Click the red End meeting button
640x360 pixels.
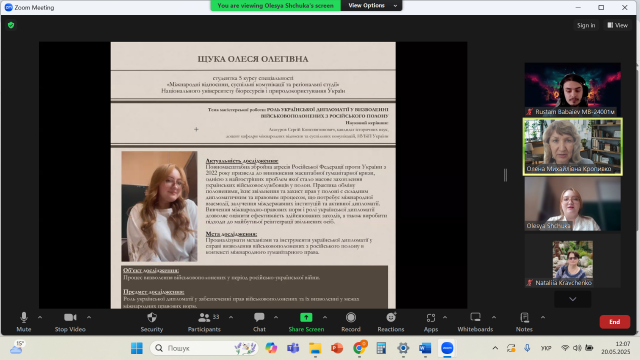click(x=615, y=322)
